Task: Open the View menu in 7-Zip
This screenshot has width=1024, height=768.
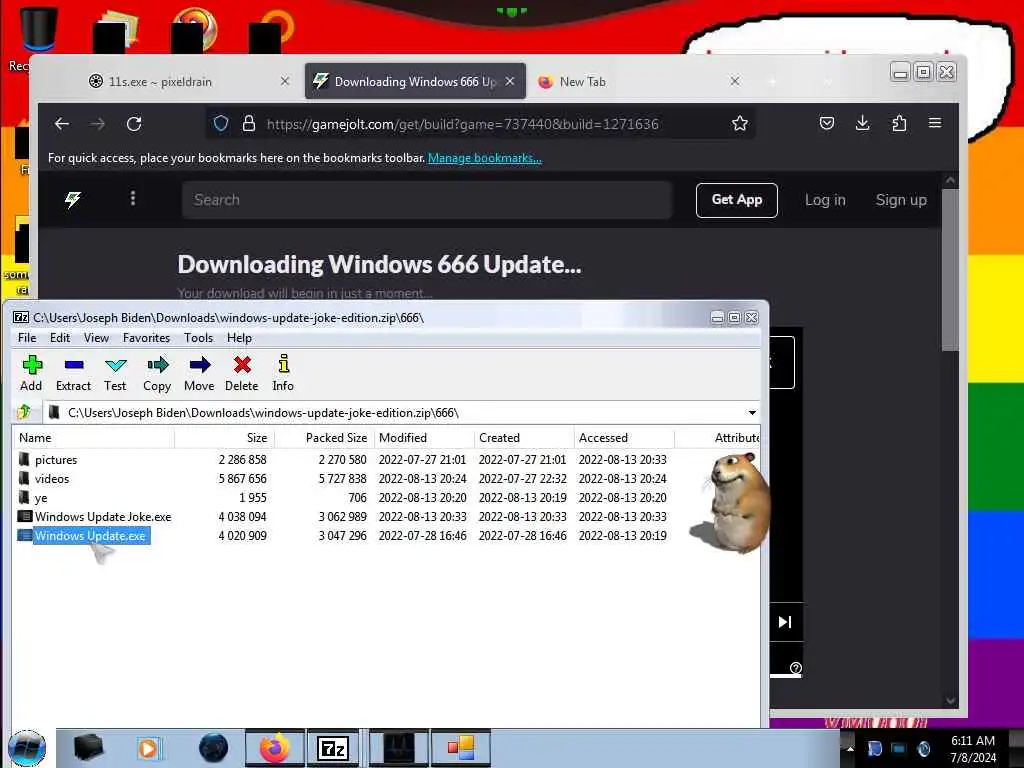Action: [96, 338]
